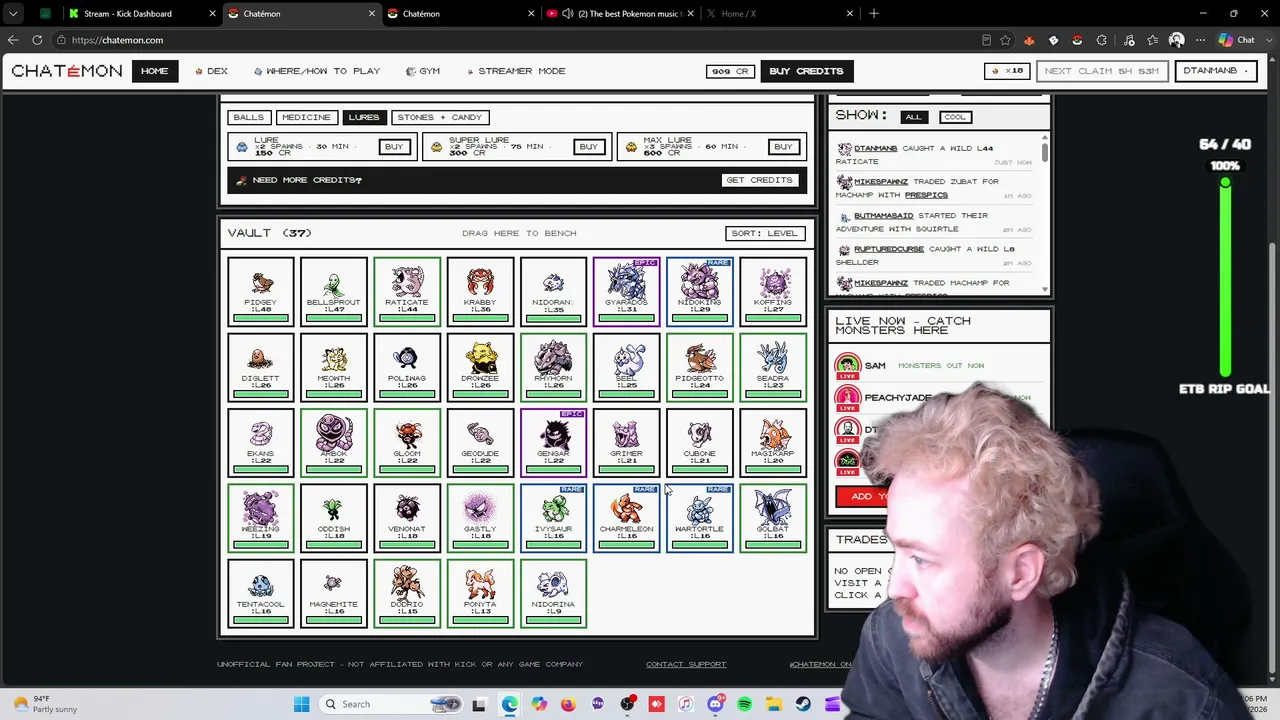Viewport: 1280px width, 720px height.
Task: Open the Rhyhorn monster card
Action: pos(553,368)
